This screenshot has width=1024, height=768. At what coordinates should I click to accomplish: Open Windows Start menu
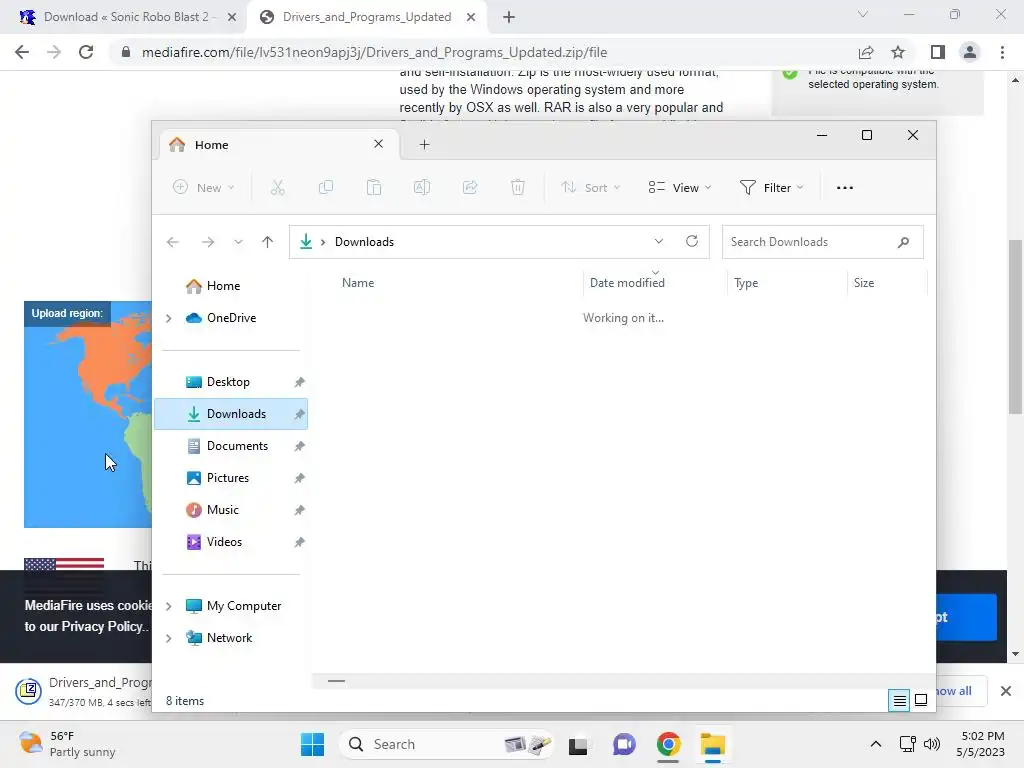coord(312,744)
